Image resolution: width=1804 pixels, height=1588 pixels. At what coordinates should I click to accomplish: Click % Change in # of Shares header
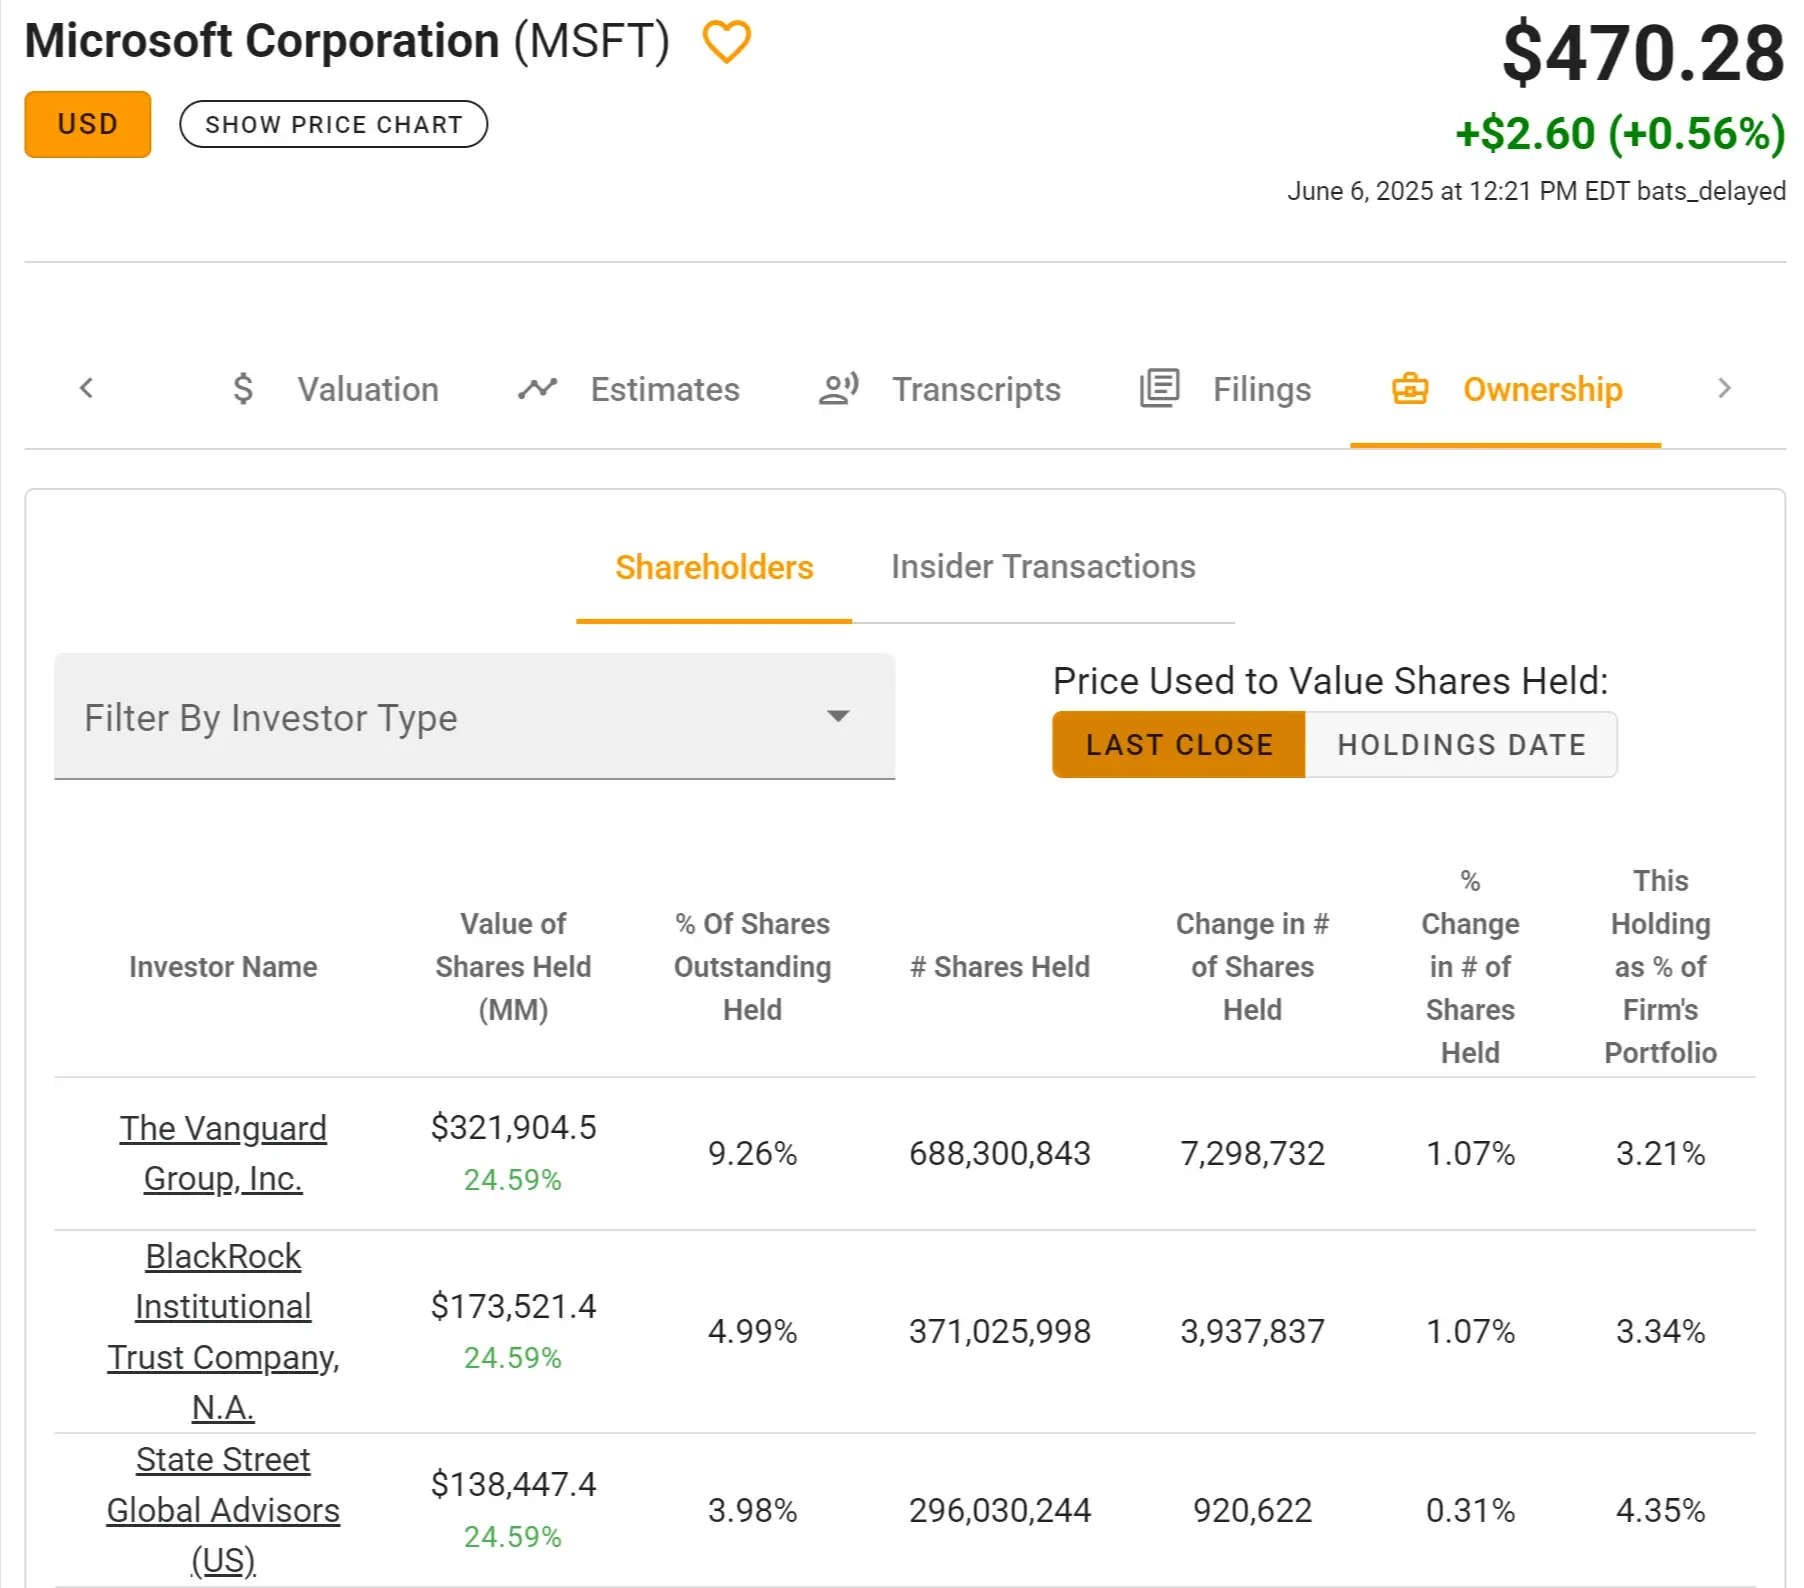point(1470,967)
